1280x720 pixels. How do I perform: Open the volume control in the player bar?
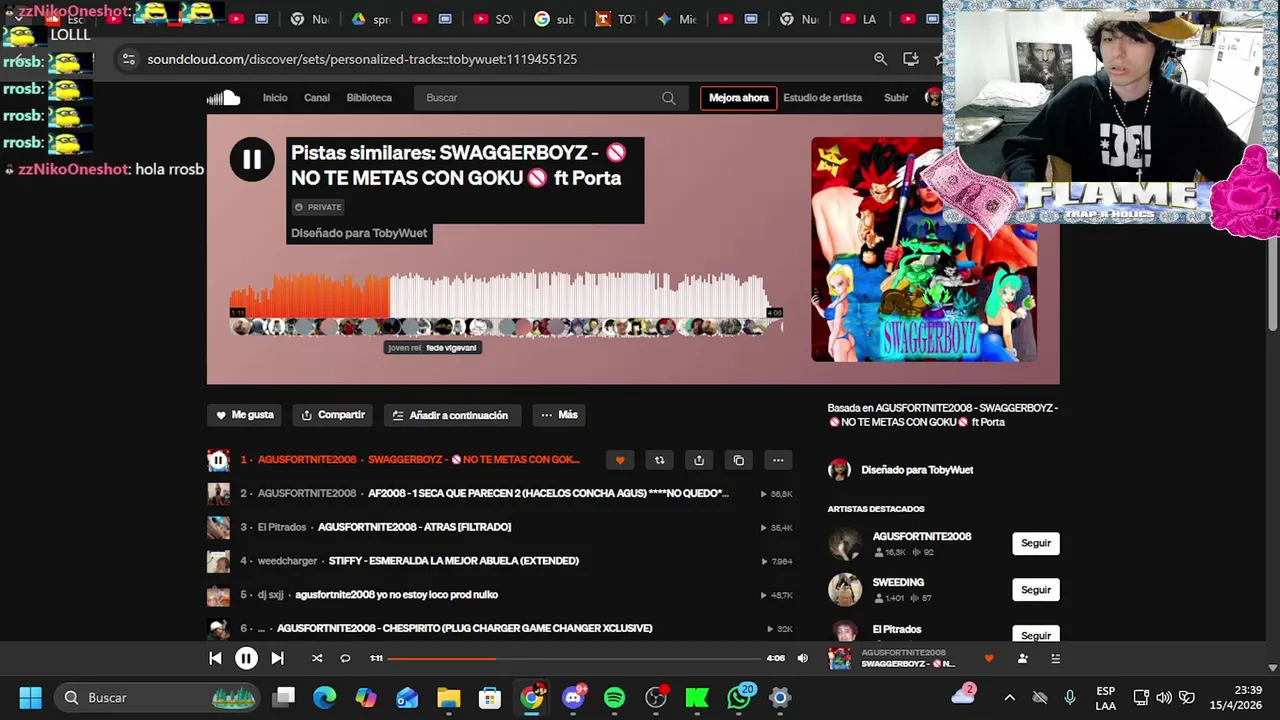click(x=802, y=658)
